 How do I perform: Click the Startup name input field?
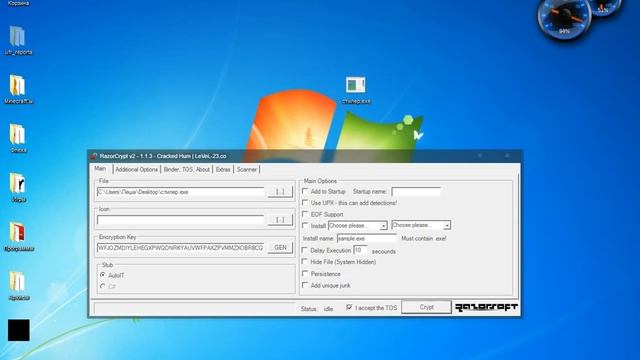click(416, 191)
